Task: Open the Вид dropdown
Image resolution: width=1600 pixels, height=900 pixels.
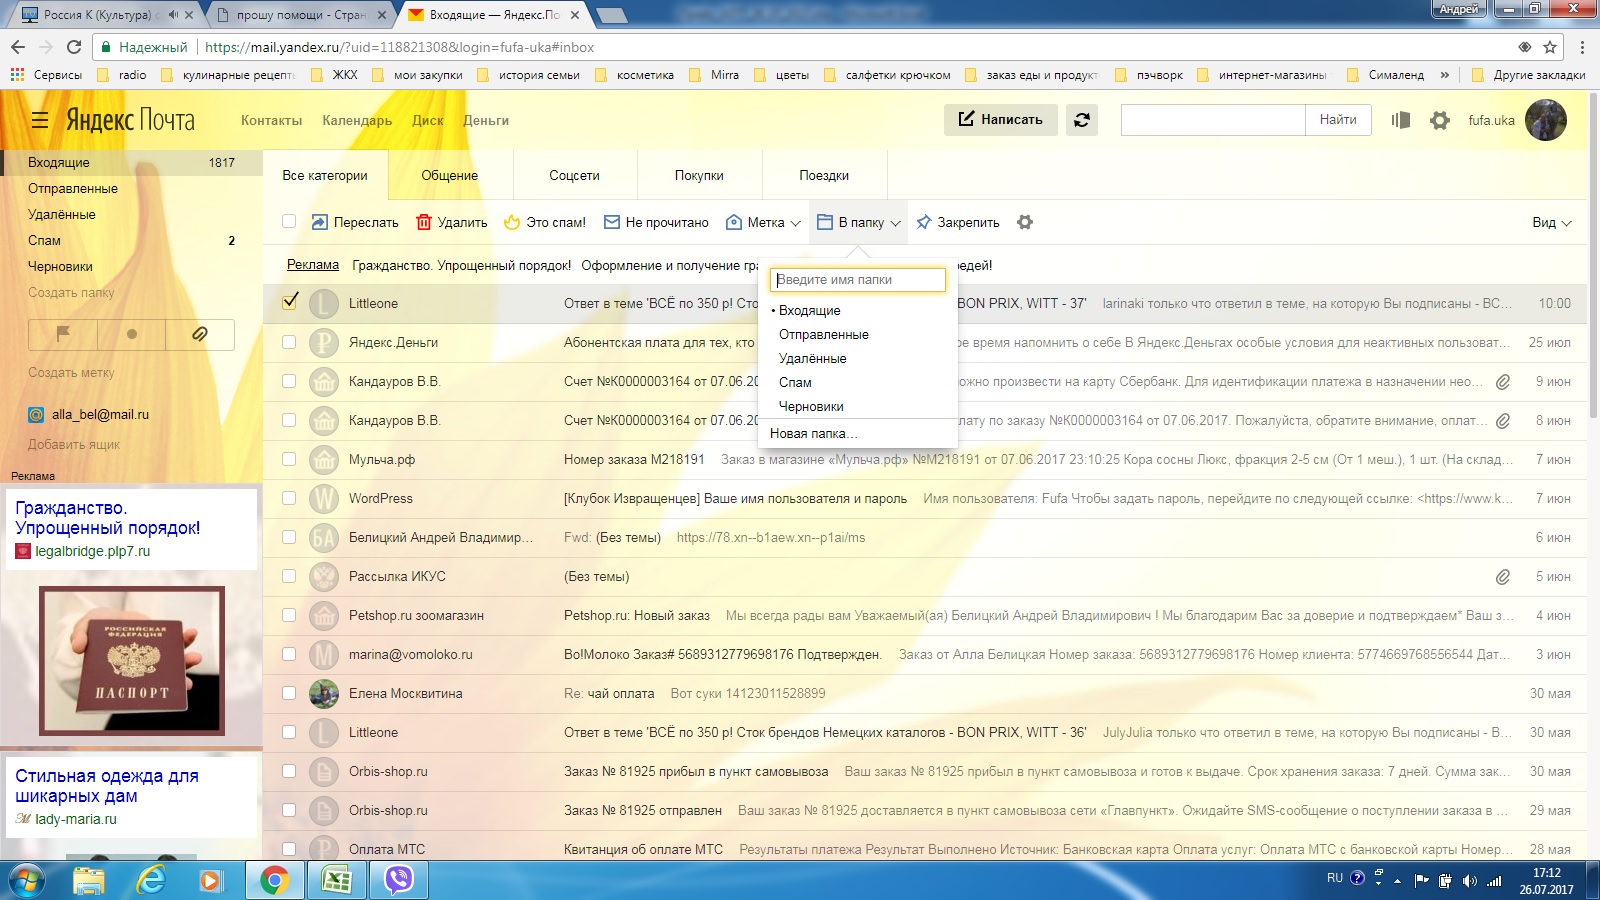Action: click(x=1551, y=222)
